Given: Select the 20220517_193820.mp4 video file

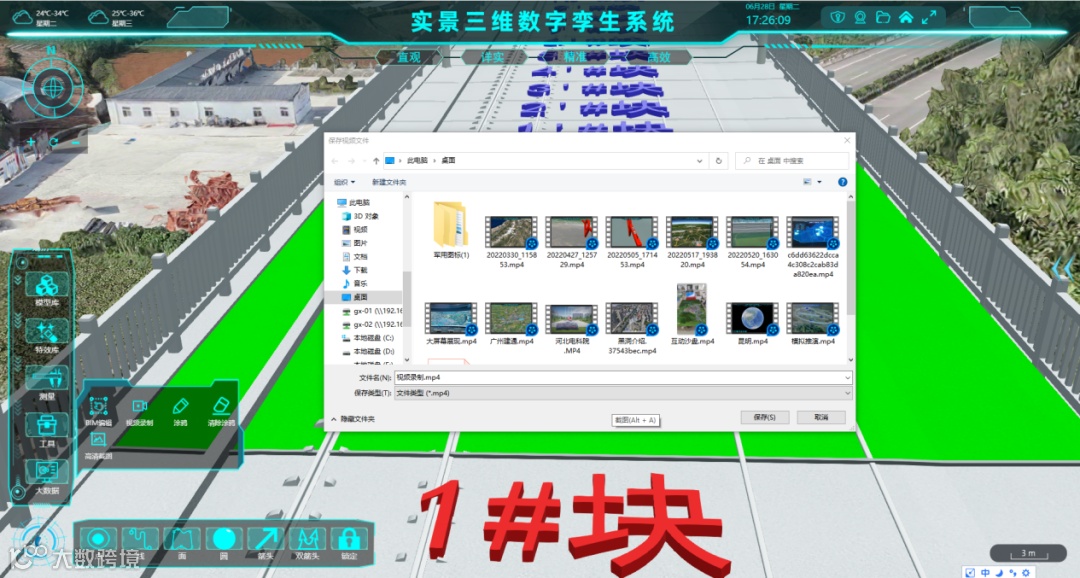Looking at the screenshot, I should click(692, 241).
